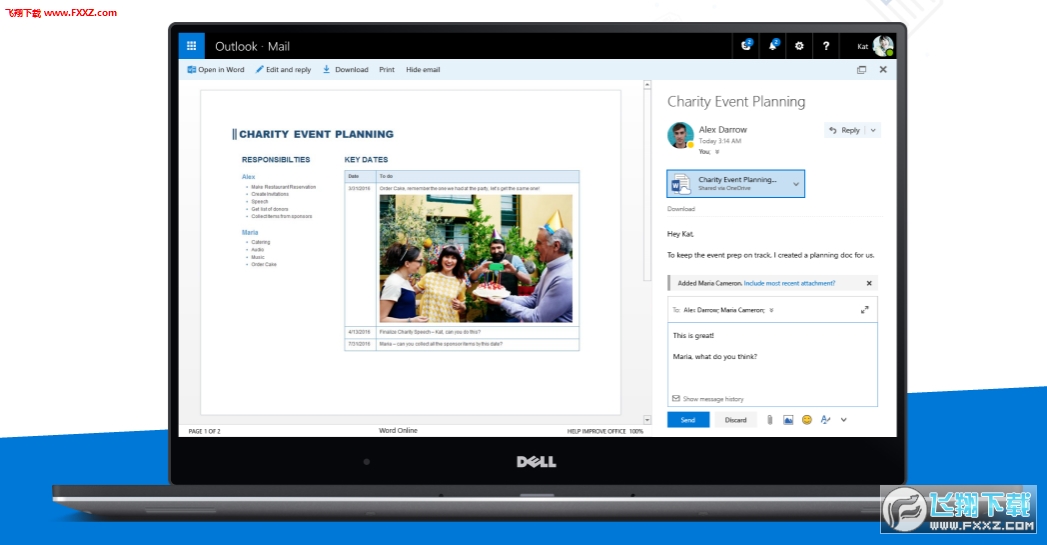1047x545 pixels.
Task: Click the Download link under attachment
Action: (681, 209)
